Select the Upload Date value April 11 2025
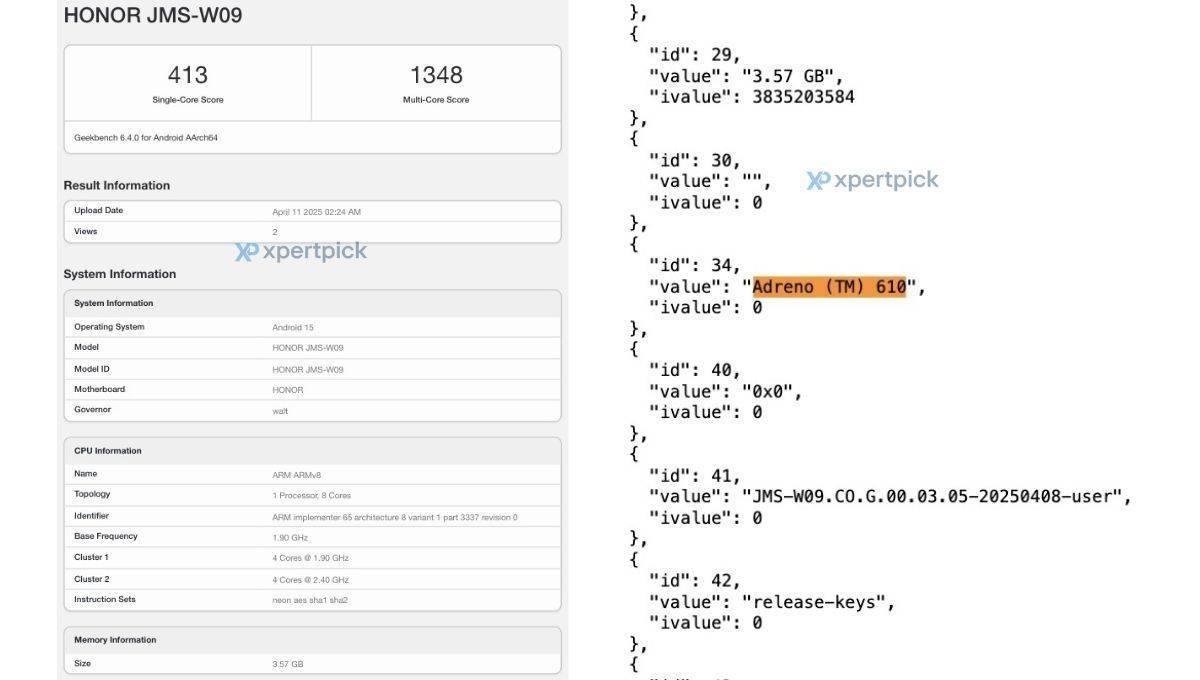1200x680 pixels. 317,212
